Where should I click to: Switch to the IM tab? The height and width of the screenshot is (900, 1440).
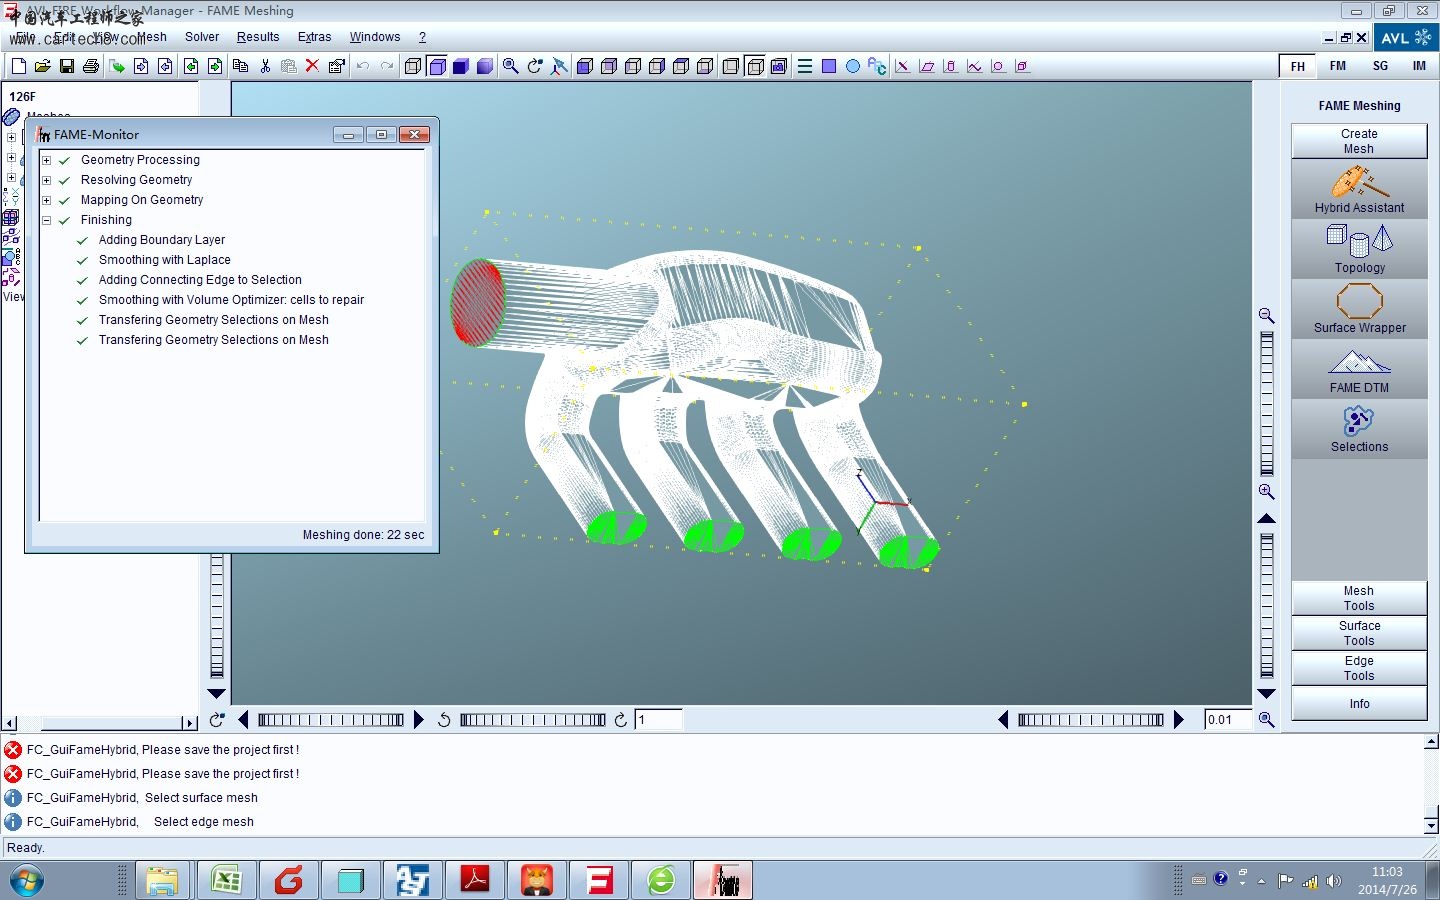pyautogui.click(x=1419, y=66)
